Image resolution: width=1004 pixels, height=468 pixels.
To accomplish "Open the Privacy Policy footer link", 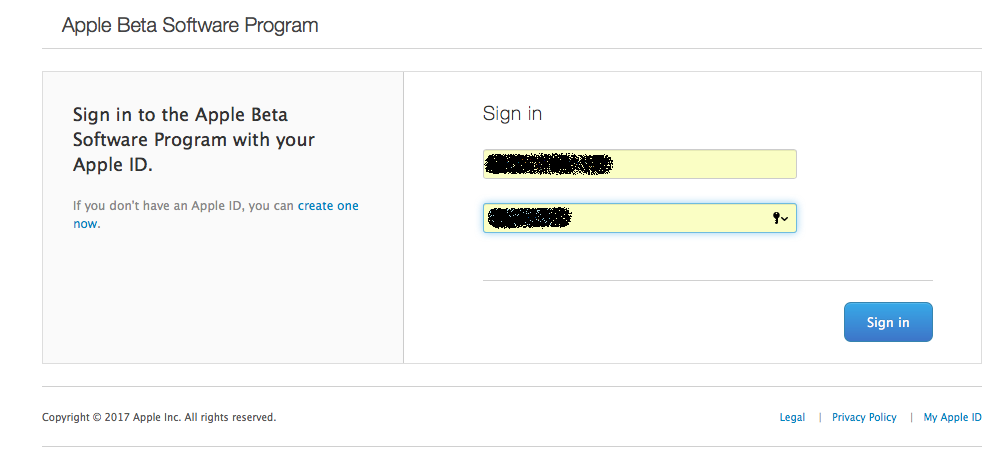I will pyautogui.click(x=864, y=417).
